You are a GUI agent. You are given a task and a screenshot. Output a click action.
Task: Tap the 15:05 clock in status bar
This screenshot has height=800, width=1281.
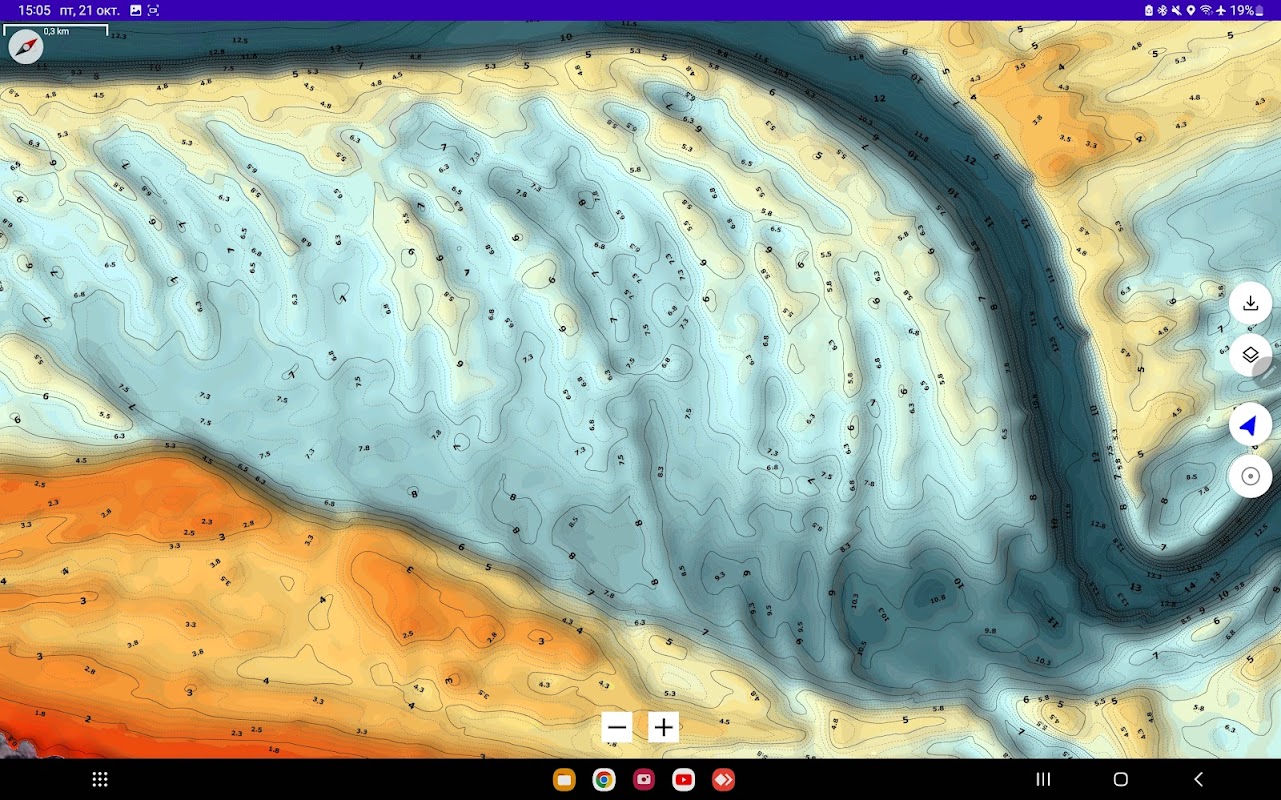(34, 10)
